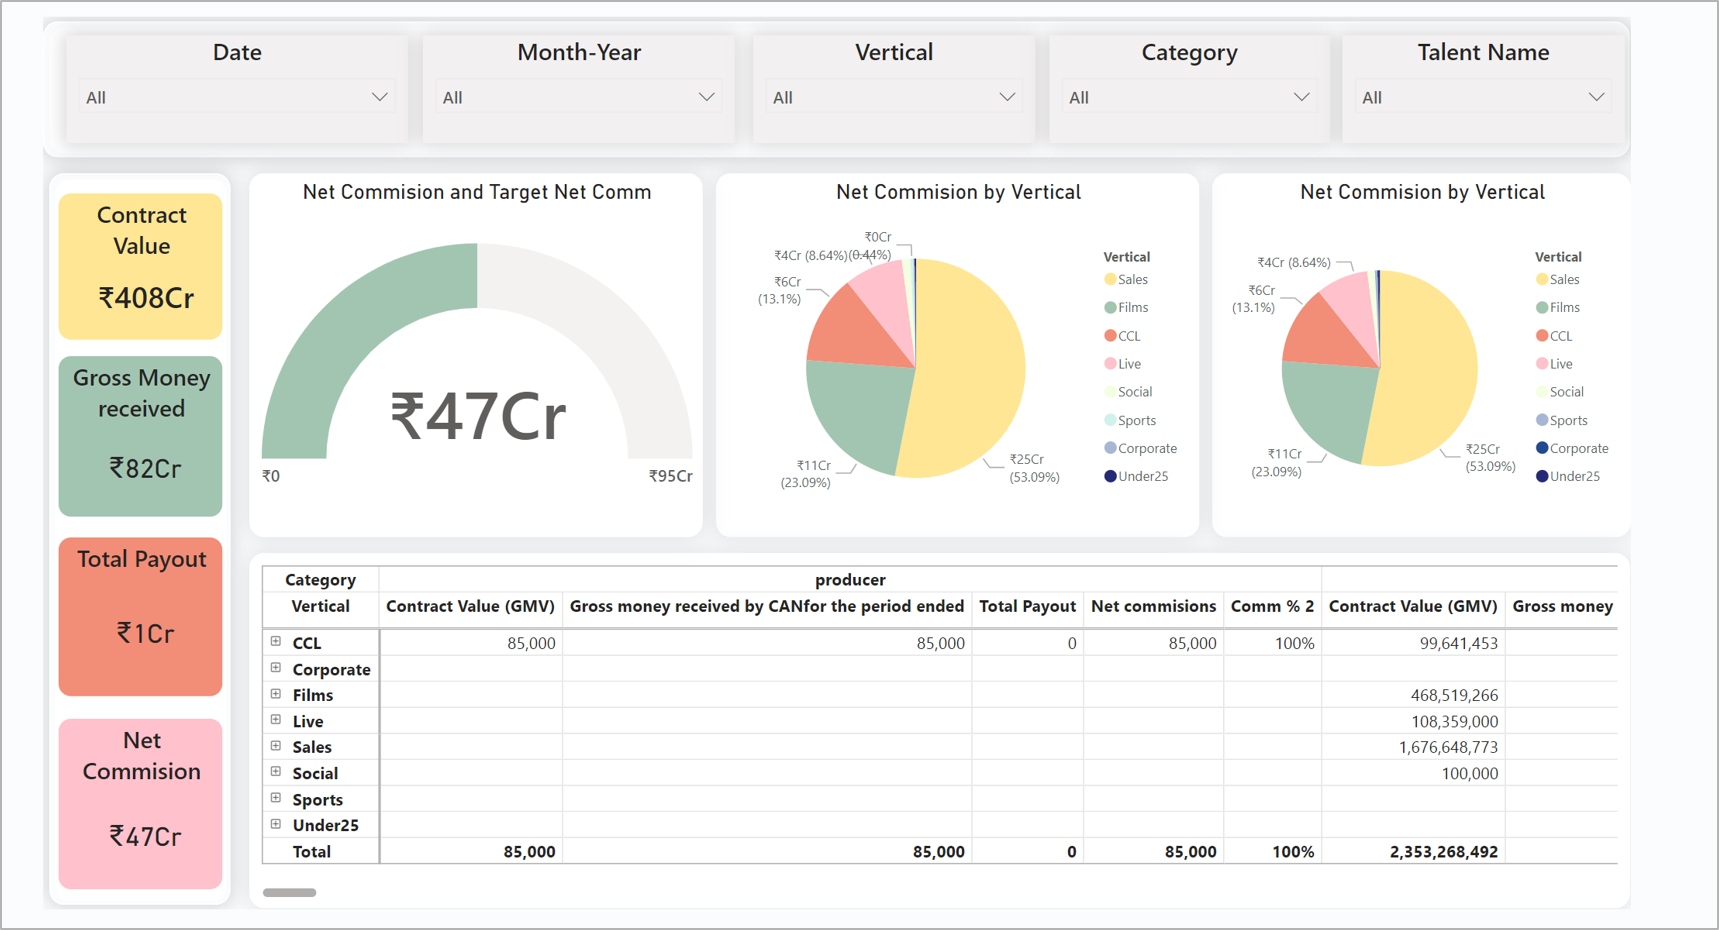Click the Comm % 2 column header
This screenshot has height=930, width=1719.
pyautogui.click(x=1272, y=606)
